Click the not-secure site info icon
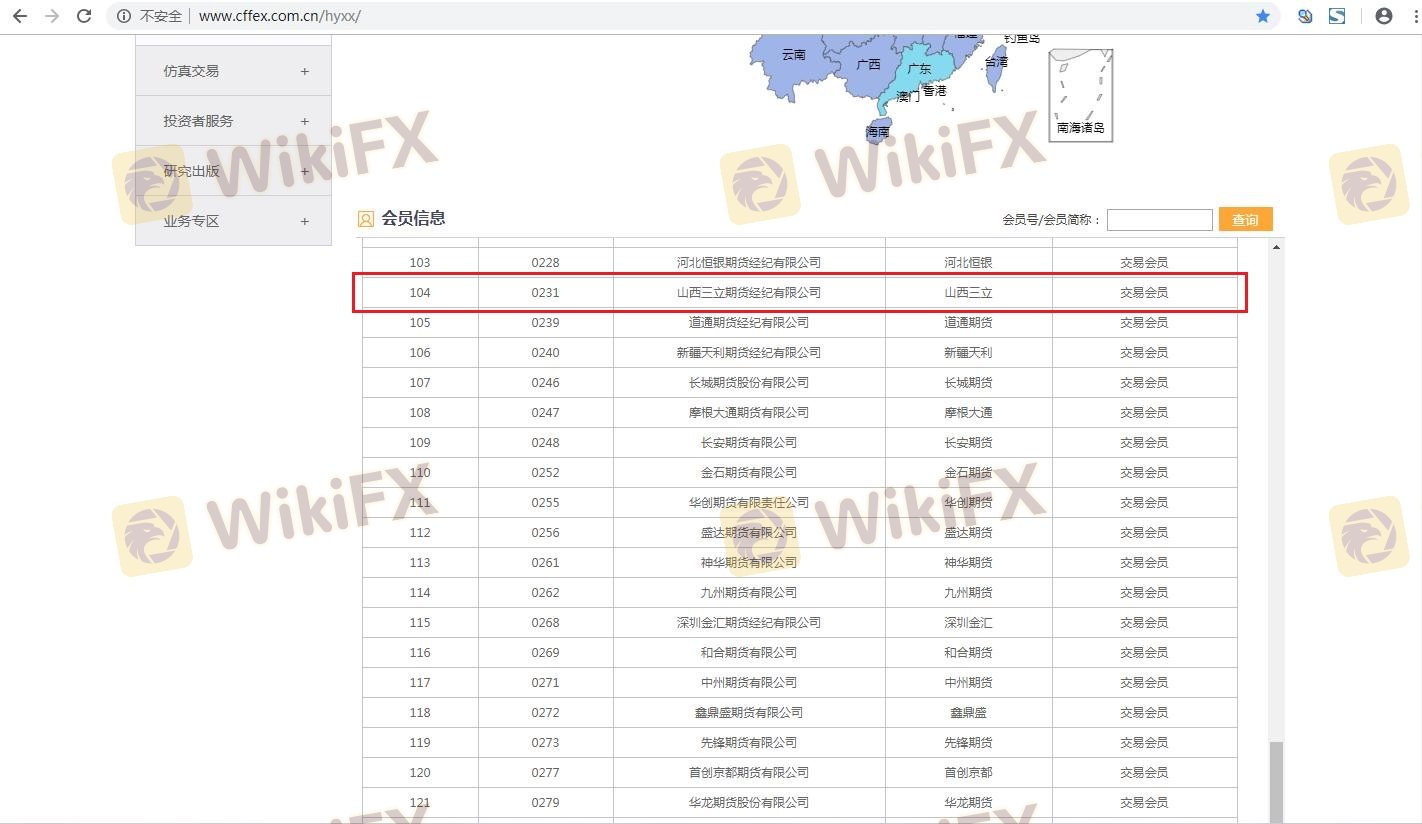Screen dimensions: 1422x824 (124, 16)
